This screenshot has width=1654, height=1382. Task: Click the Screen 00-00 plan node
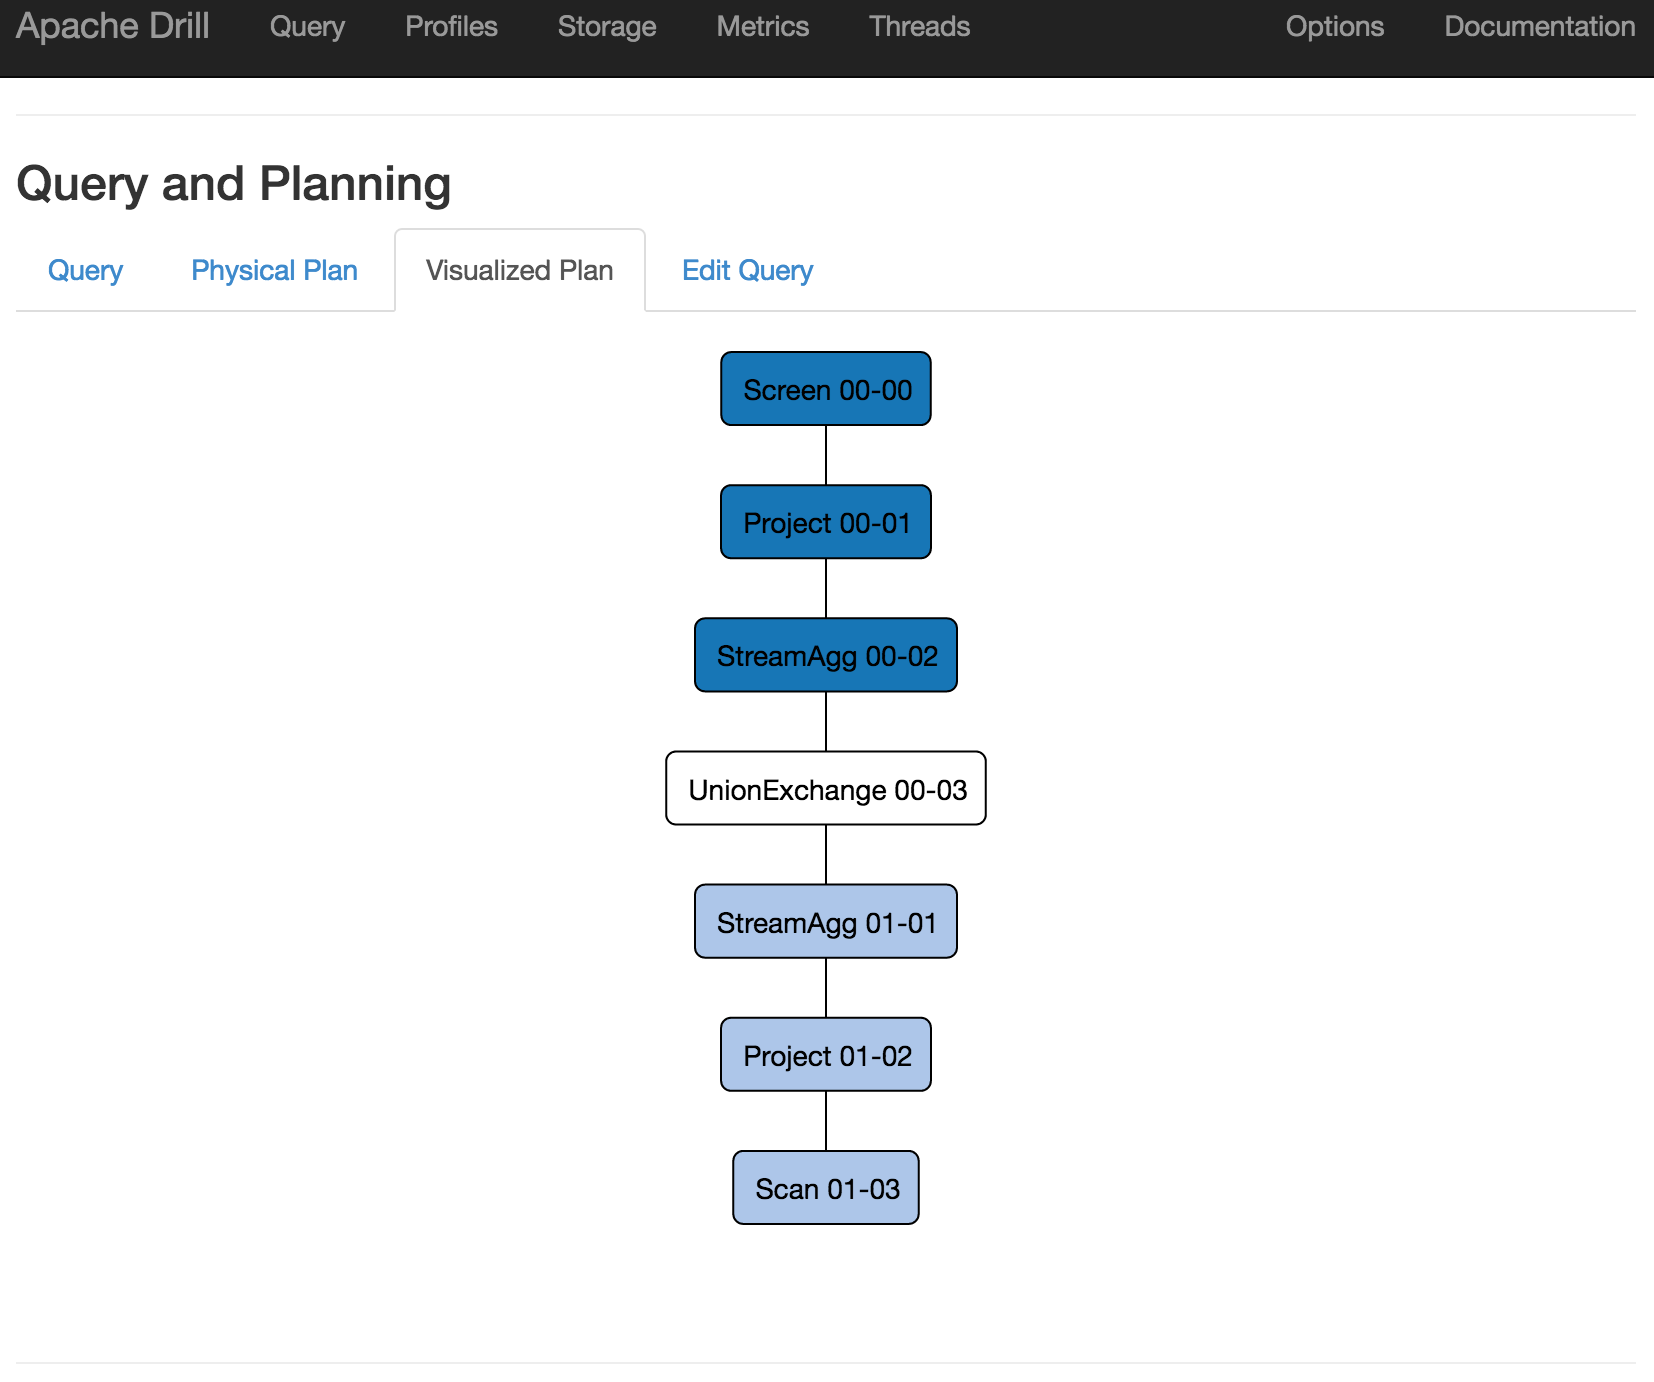point(826,389)
